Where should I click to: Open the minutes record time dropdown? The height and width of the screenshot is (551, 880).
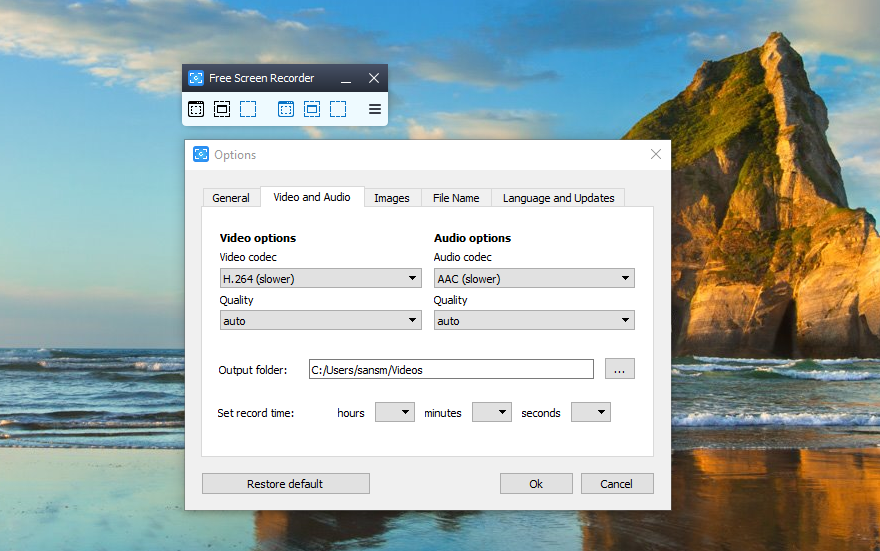492,412
